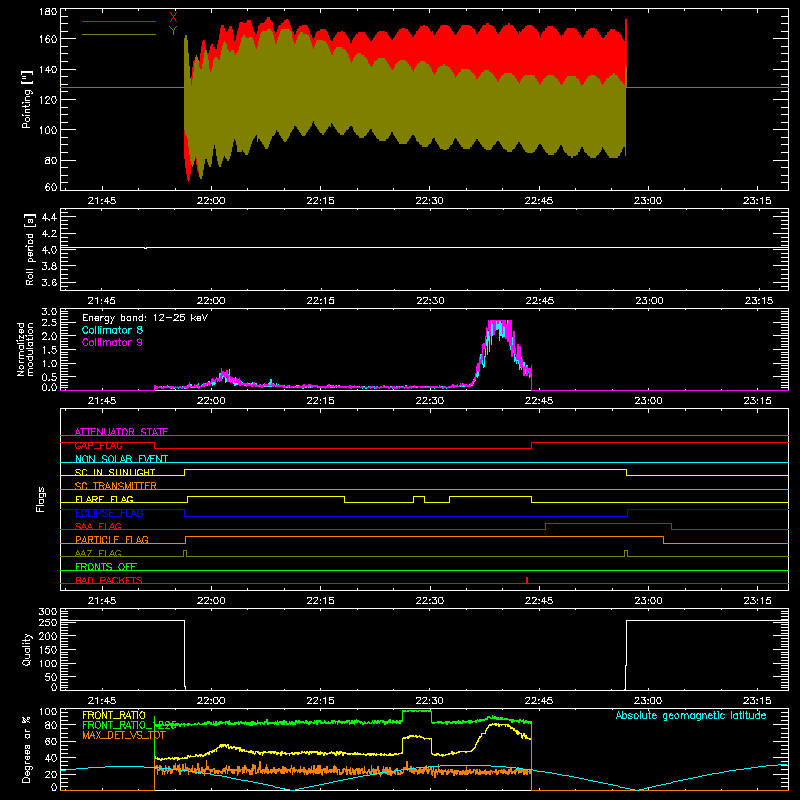The height and width of the screenshot is (800, 800).
Task: Click the 22:45 time label under modulation plot
Action: [x=539, y=401]
